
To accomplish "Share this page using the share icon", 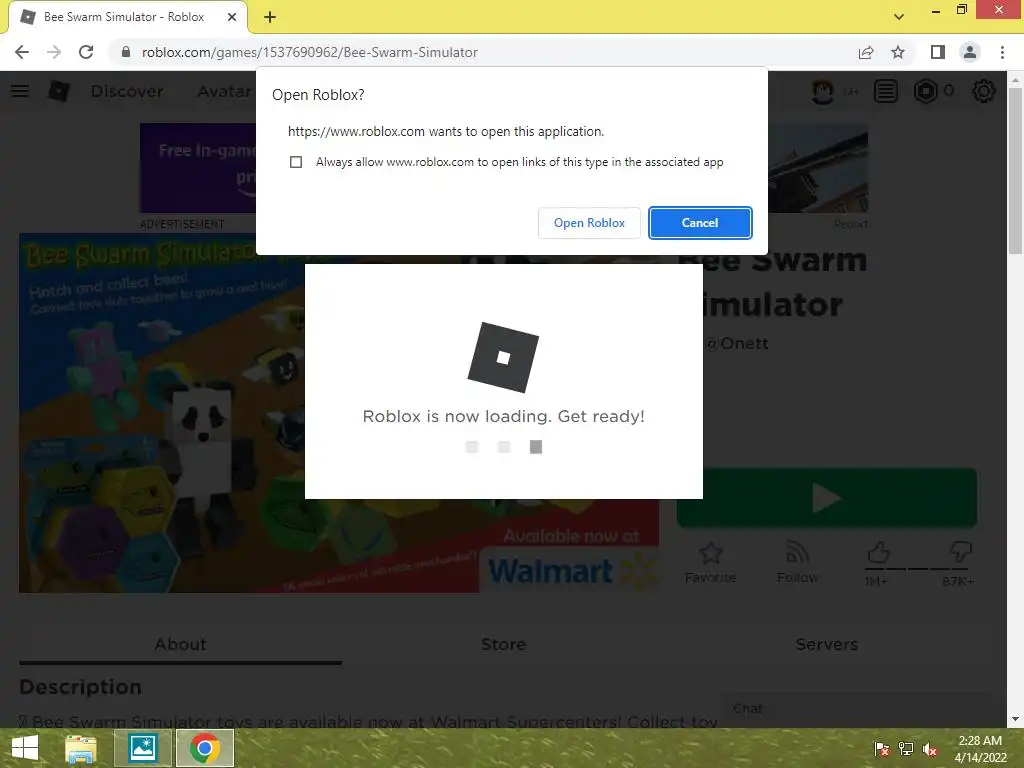I will [x=866, y=52].
